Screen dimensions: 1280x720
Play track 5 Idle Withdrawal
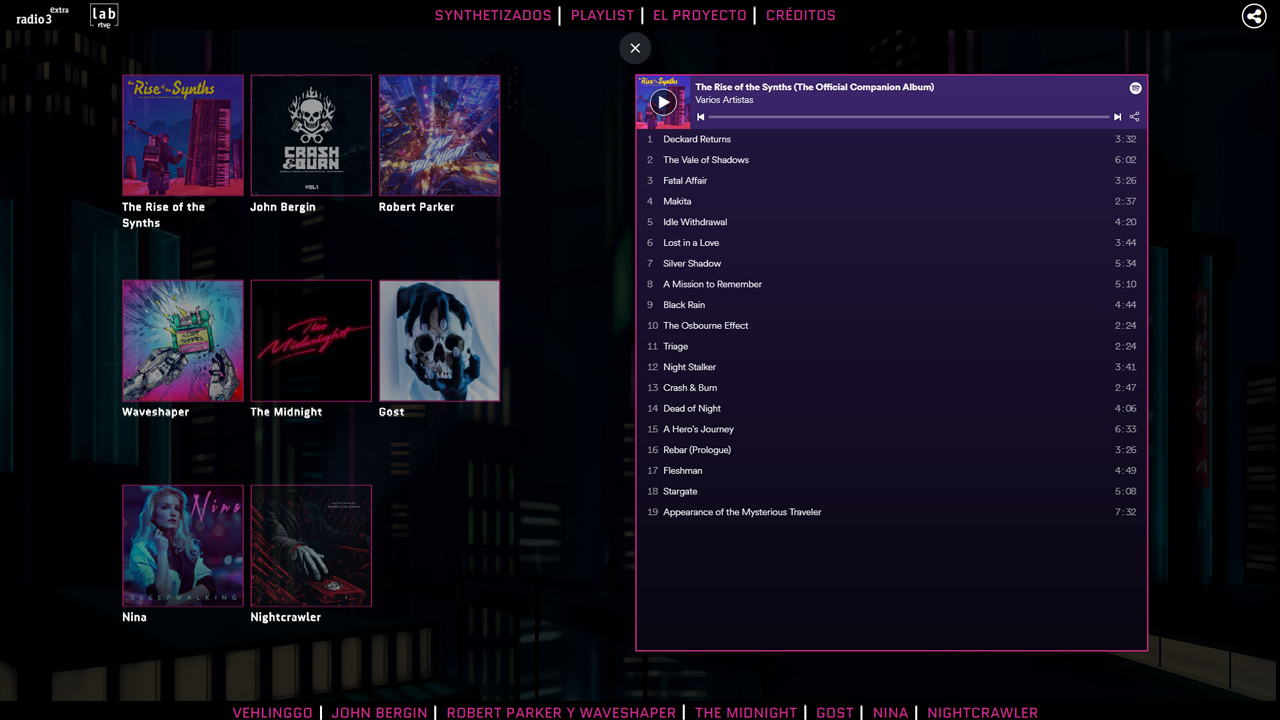(892, 222)
